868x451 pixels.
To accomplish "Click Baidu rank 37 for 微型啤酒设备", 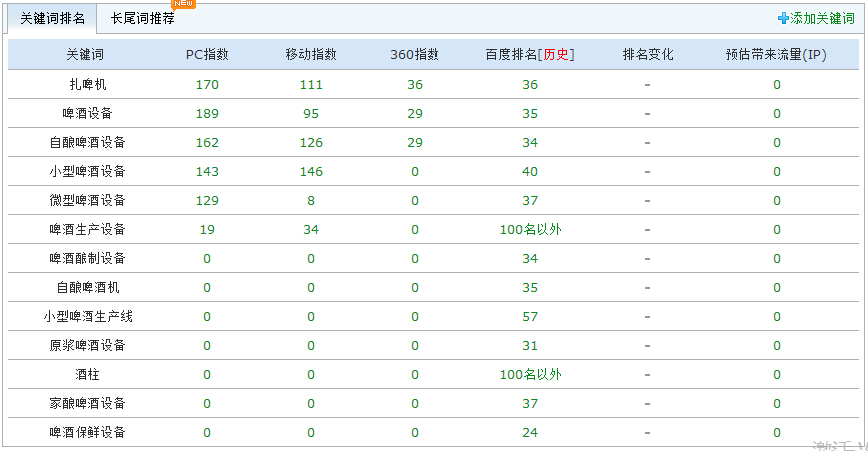I will [530, 200].
